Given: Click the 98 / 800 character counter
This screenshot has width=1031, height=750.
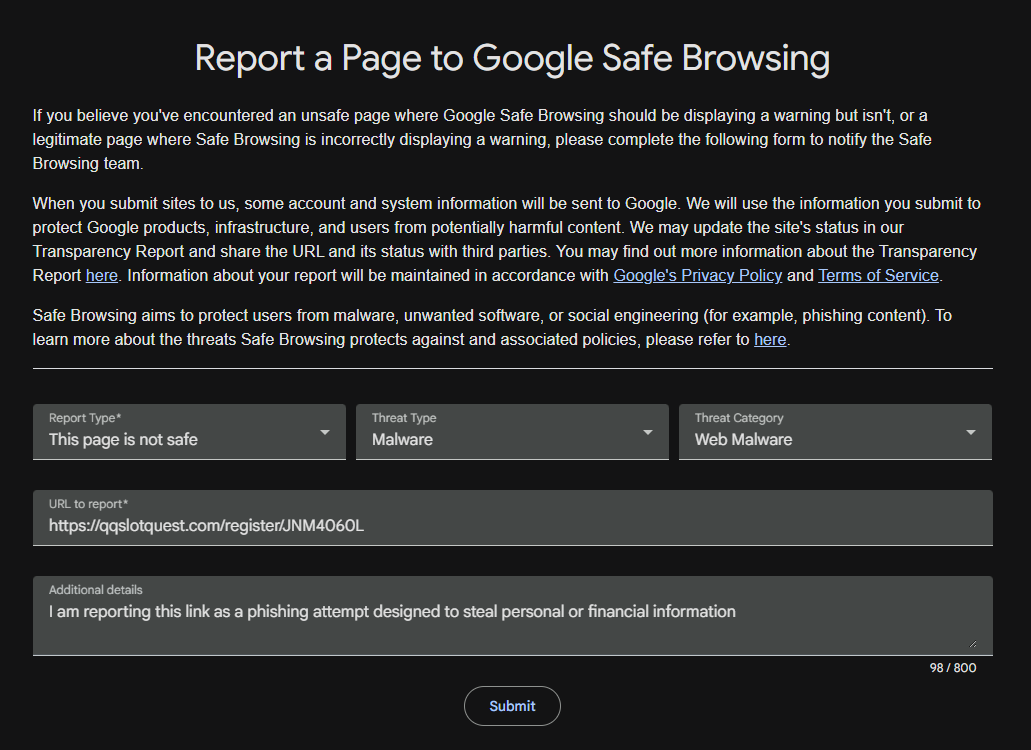Looking at the screenshot, I should pos(953,668).
